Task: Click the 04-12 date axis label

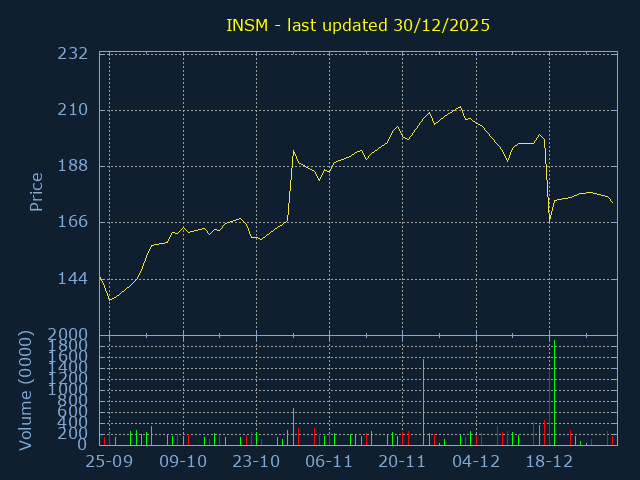Action: coord(476,462)
